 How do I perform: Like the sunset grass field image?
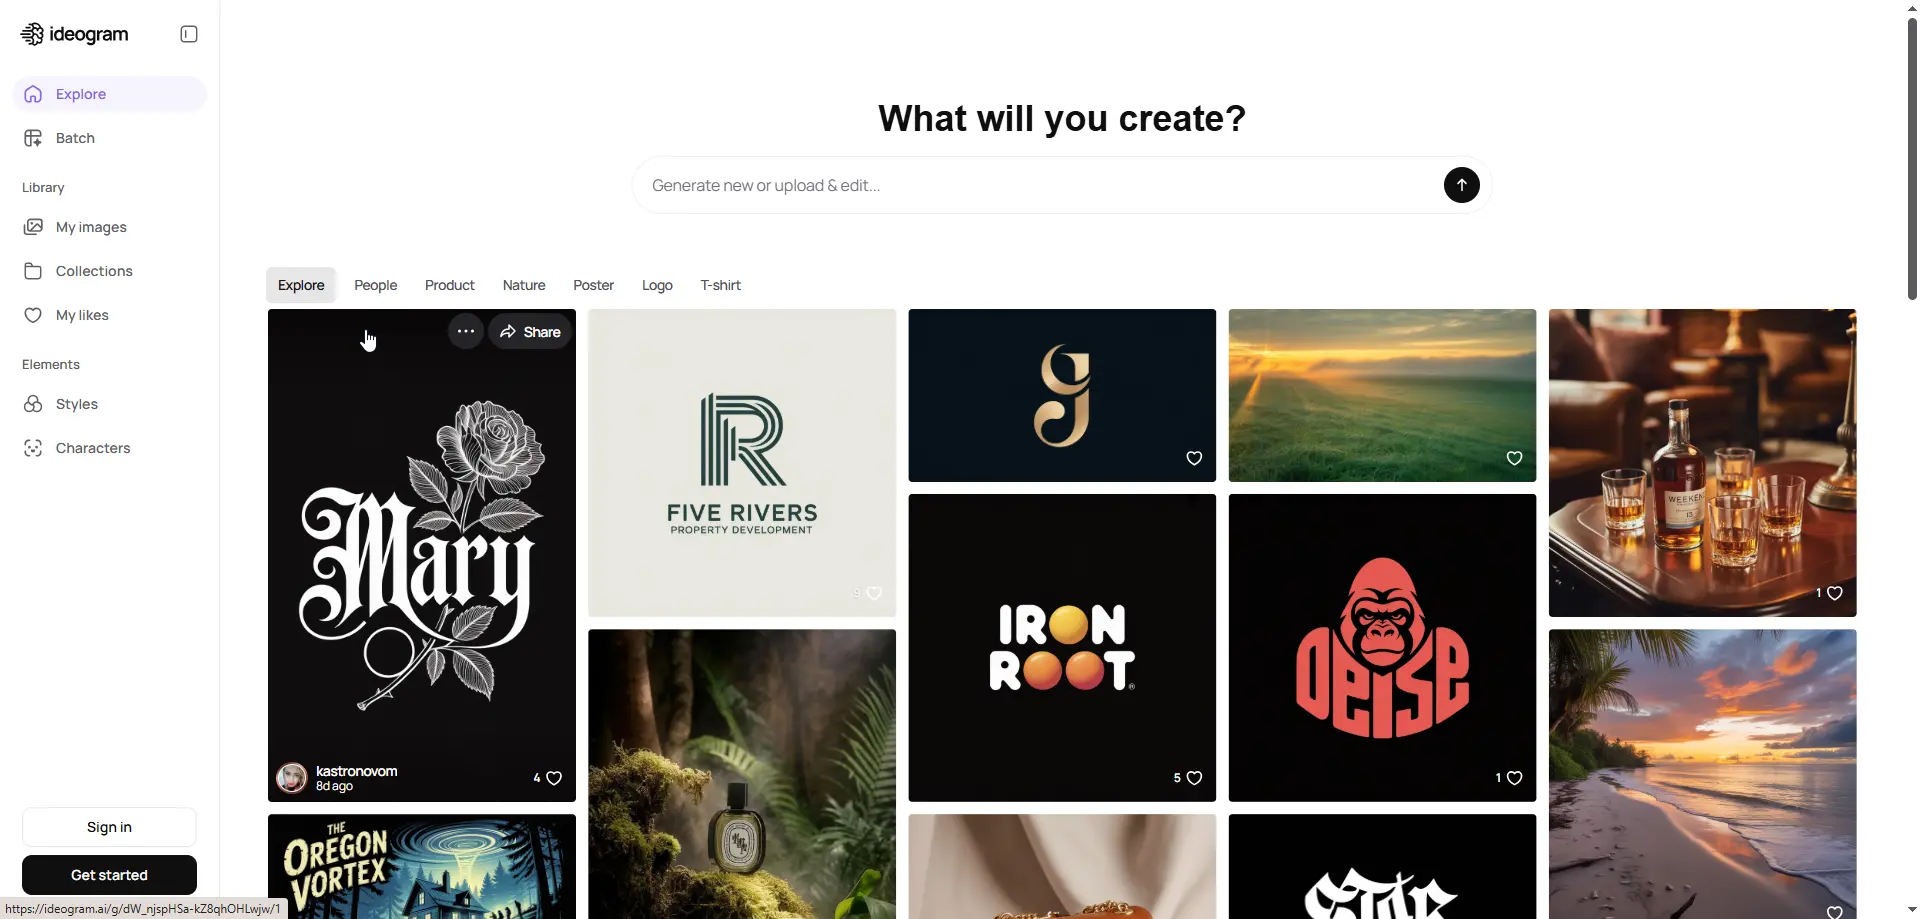(x=1514, y=458)
